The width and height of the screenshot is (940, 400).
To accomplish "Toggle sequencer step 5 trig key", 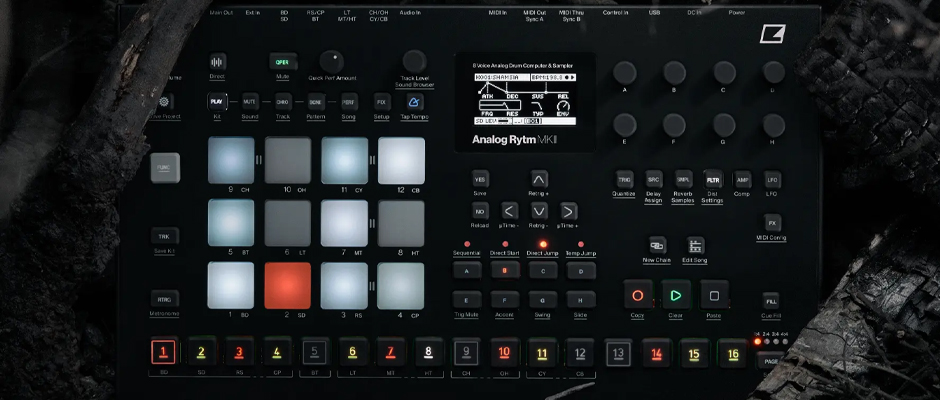I will click(x=315, y=352).
